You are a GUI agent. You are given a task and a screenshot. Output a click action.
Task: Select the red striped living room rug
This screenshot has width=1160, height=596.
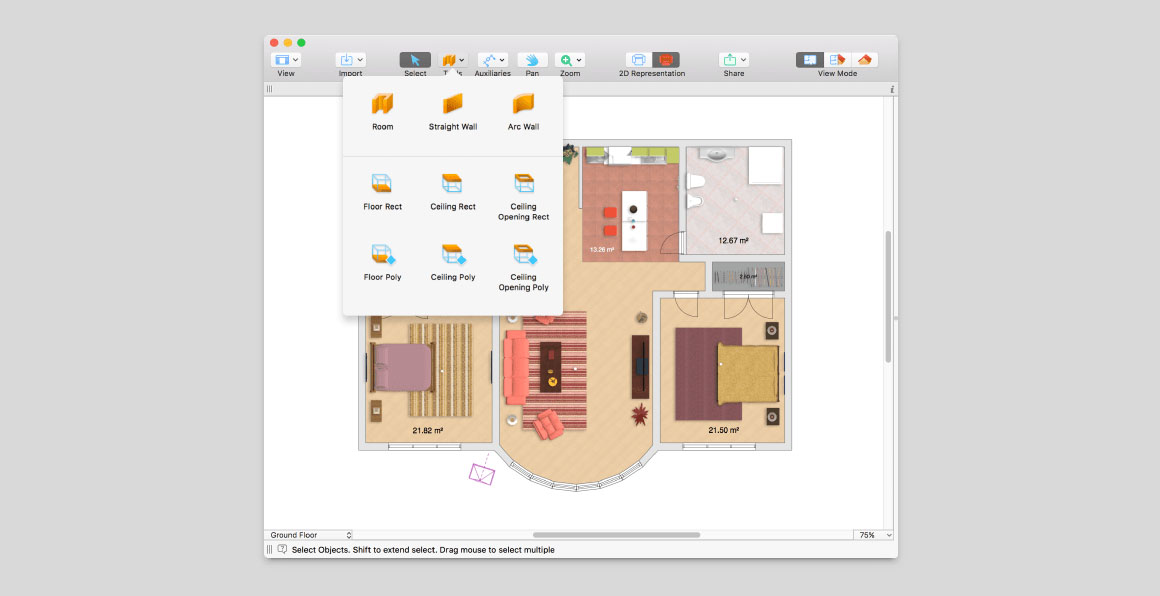(555, 370)
